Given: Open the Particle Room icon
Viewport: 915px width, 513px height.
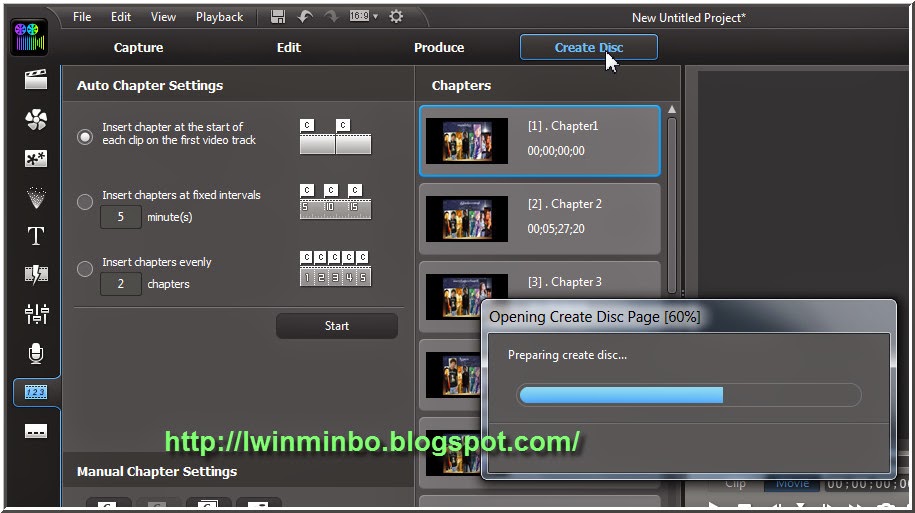Looking at the screenshot, I should point(36,197).
